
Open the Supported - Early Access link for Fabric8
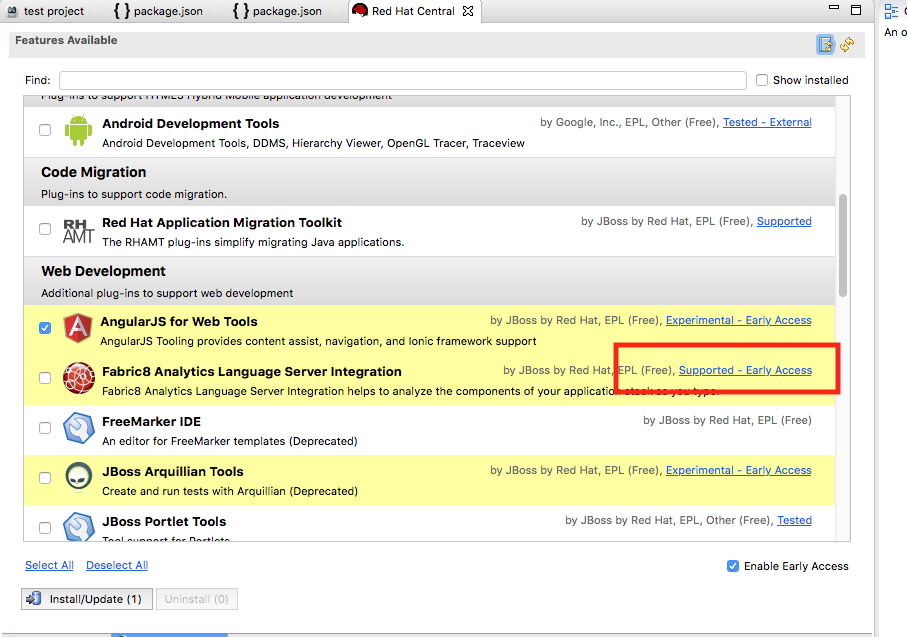coord(745,371)
